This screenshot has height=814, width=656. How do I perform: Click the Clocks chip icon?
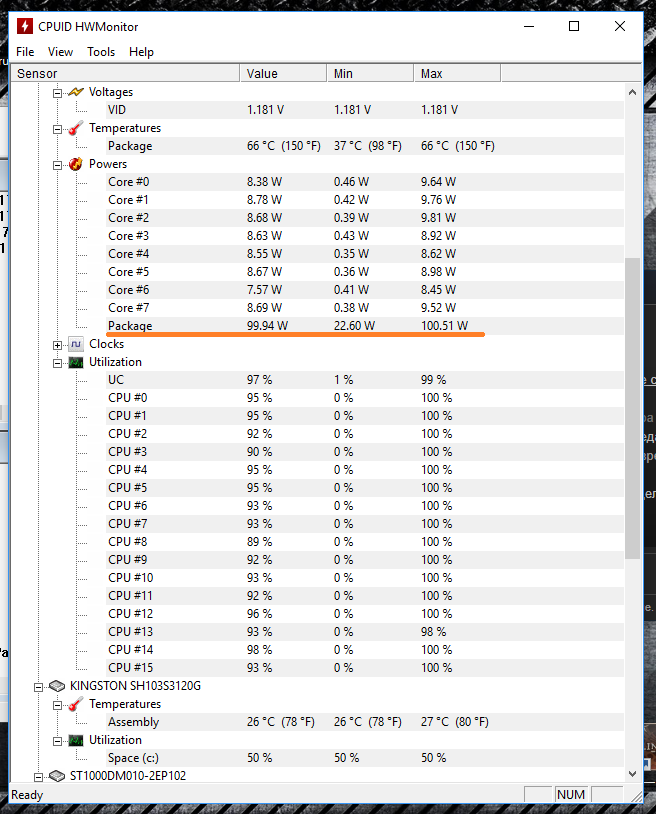pos(76,344)
